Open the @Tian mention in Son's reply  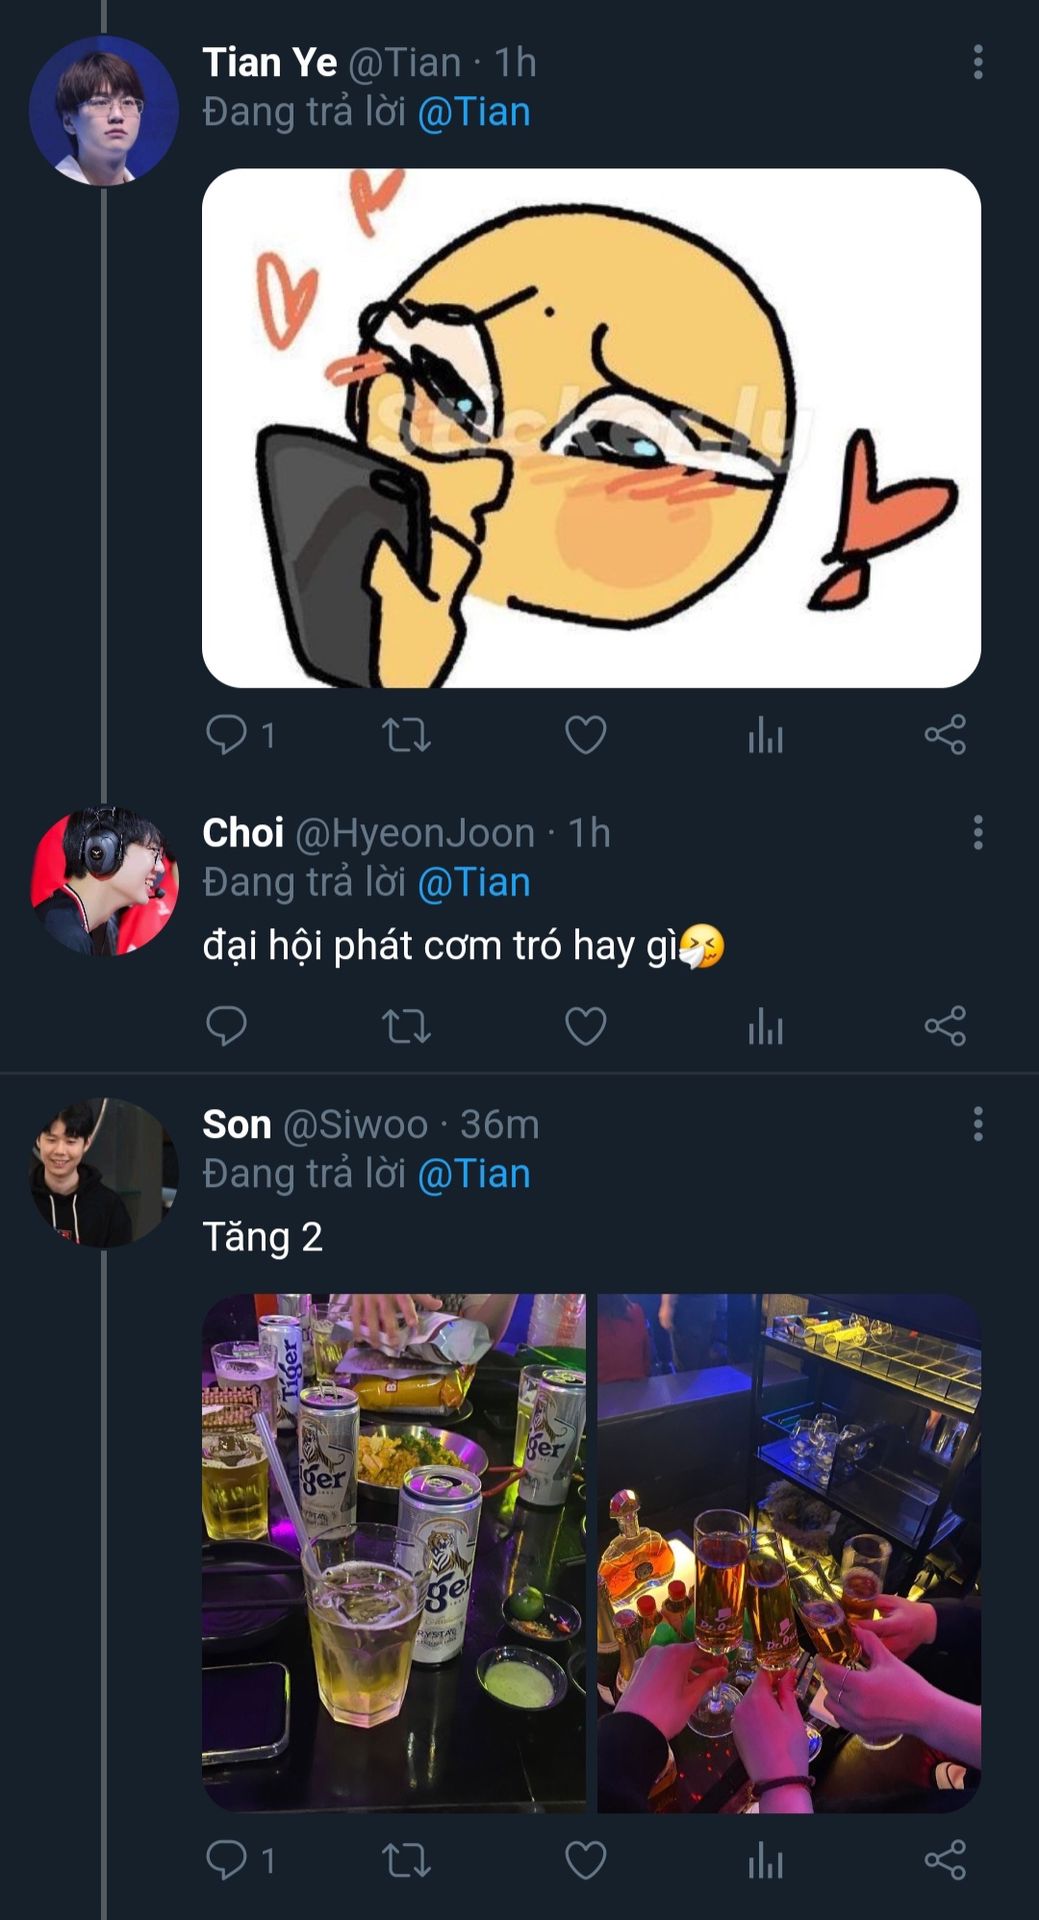(474, 1174)
